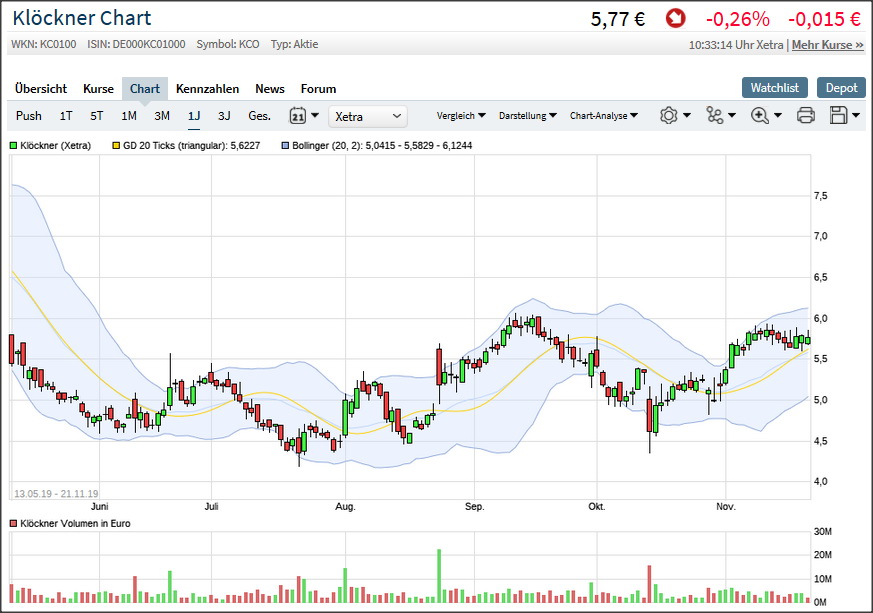Image resolution: width=873 pixels, height=613 pixels.
Task: Click the Aug. month axis label
Action: pos(345,507)
